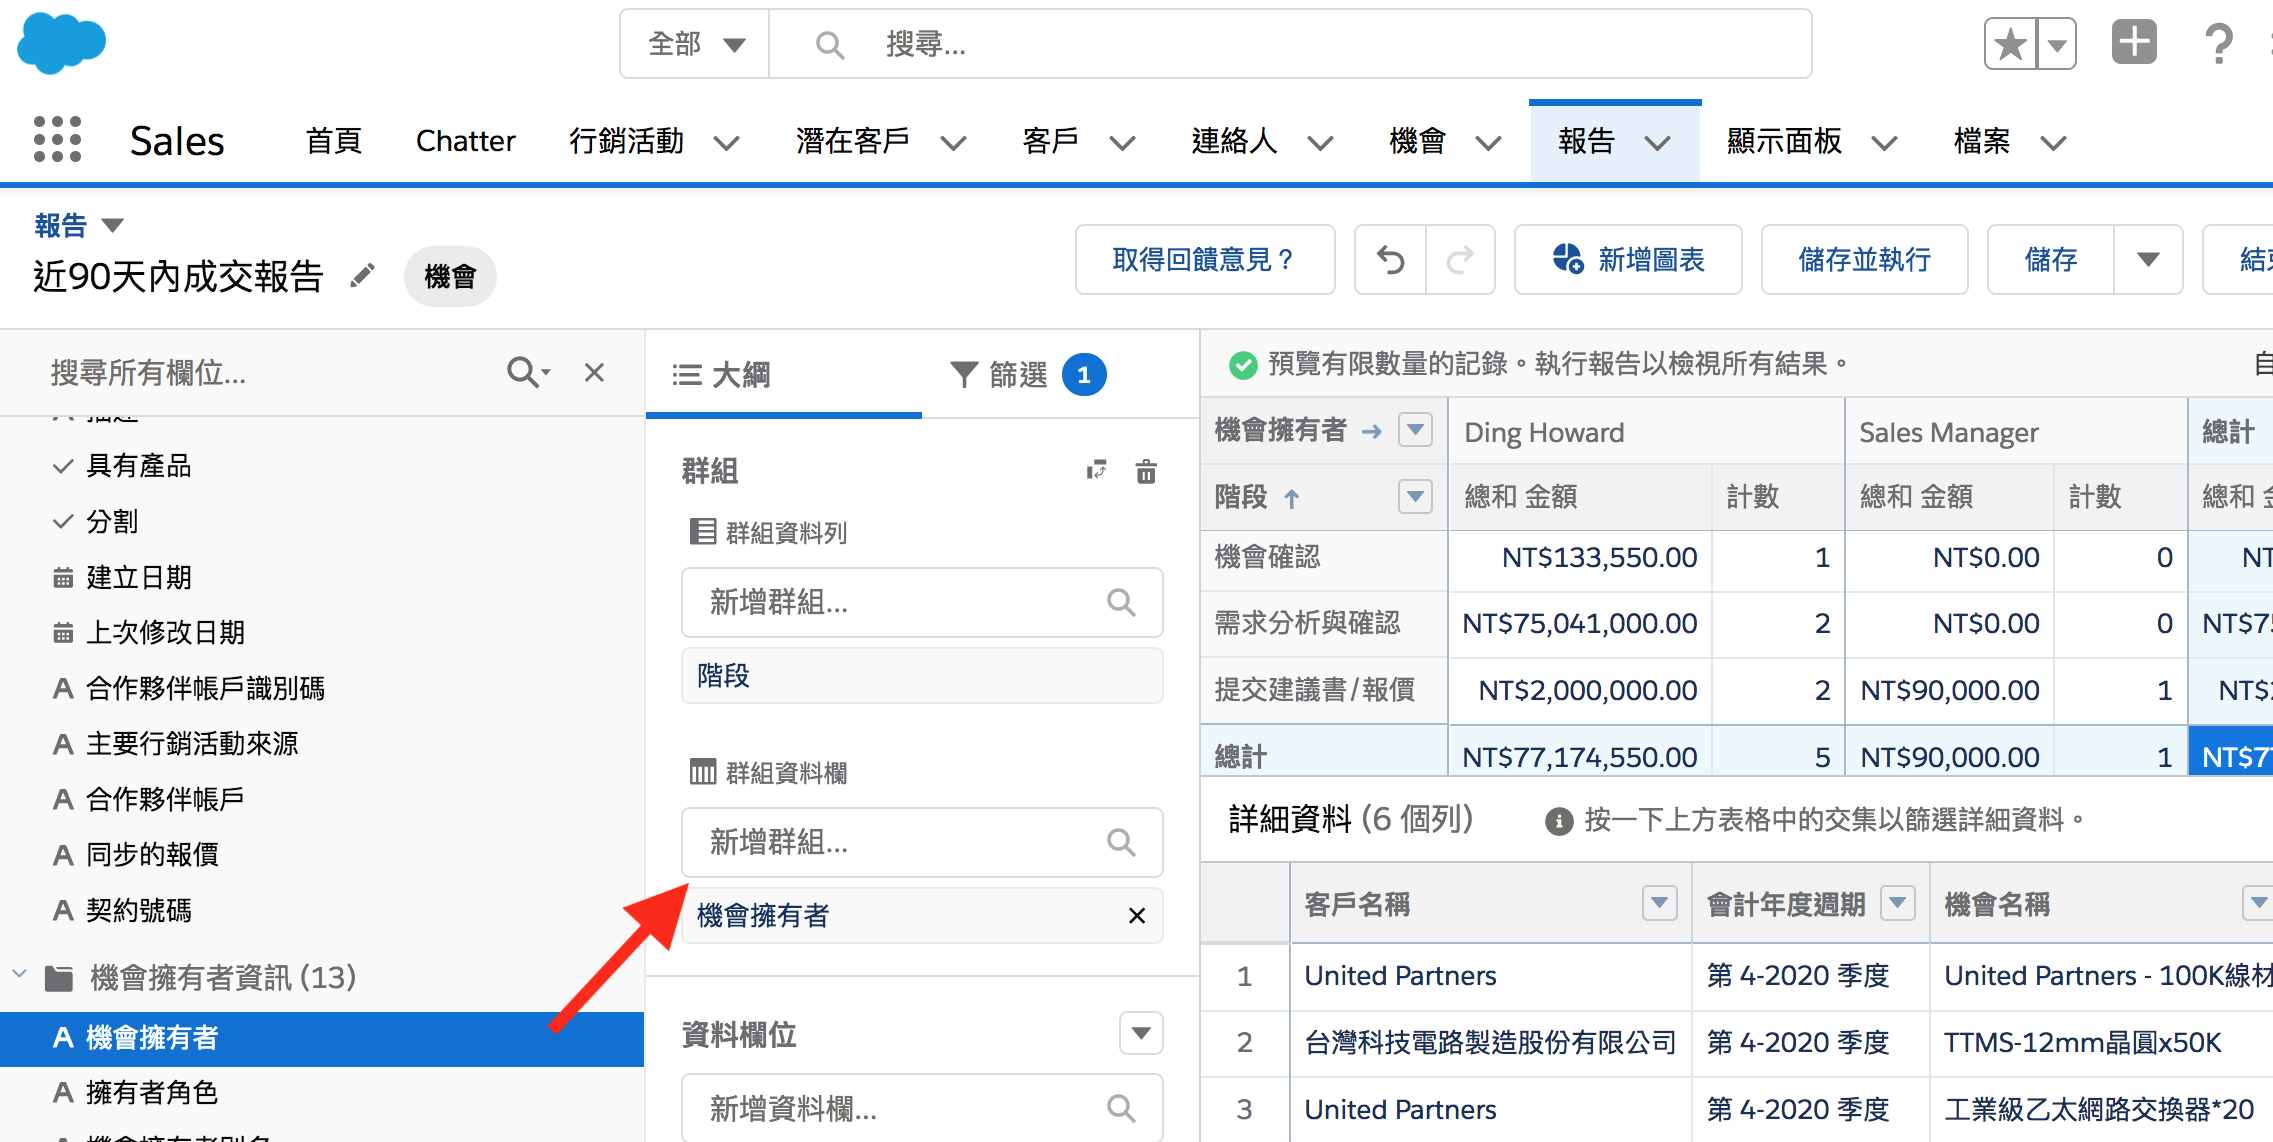Open the 連絡人 navigation tab
Viewport: 2273px width, 1142px height.
tap(1233, 141)
